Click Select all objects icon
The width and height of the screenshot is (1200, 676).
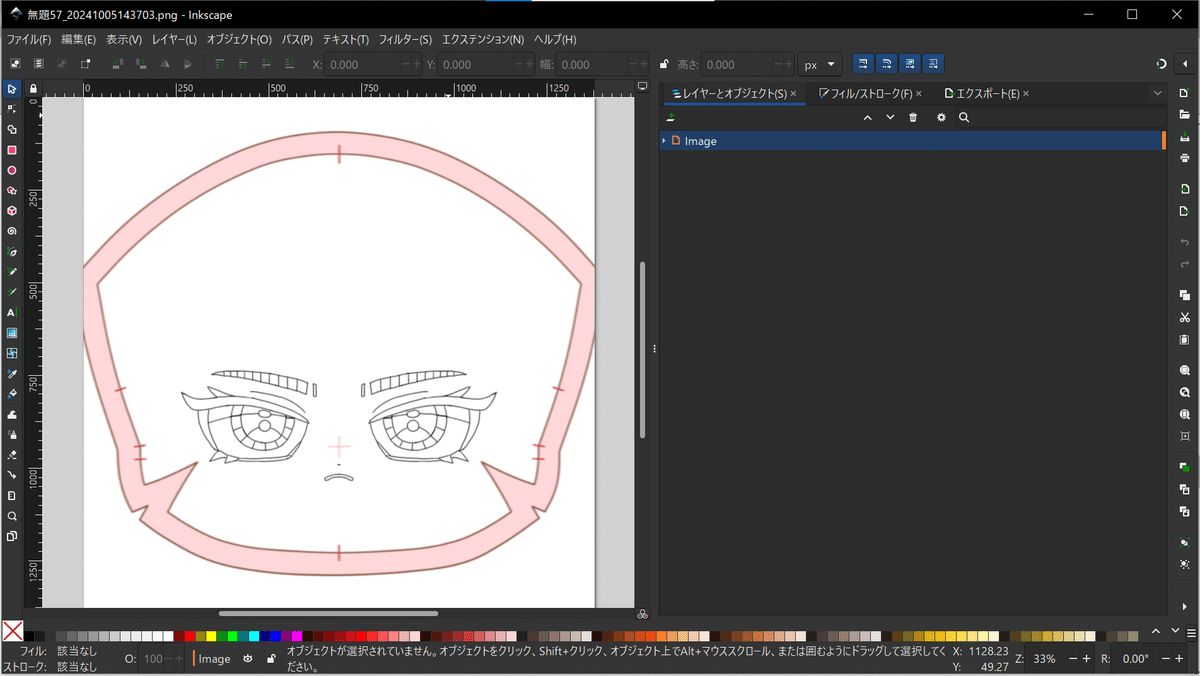[x=15, y=64]
